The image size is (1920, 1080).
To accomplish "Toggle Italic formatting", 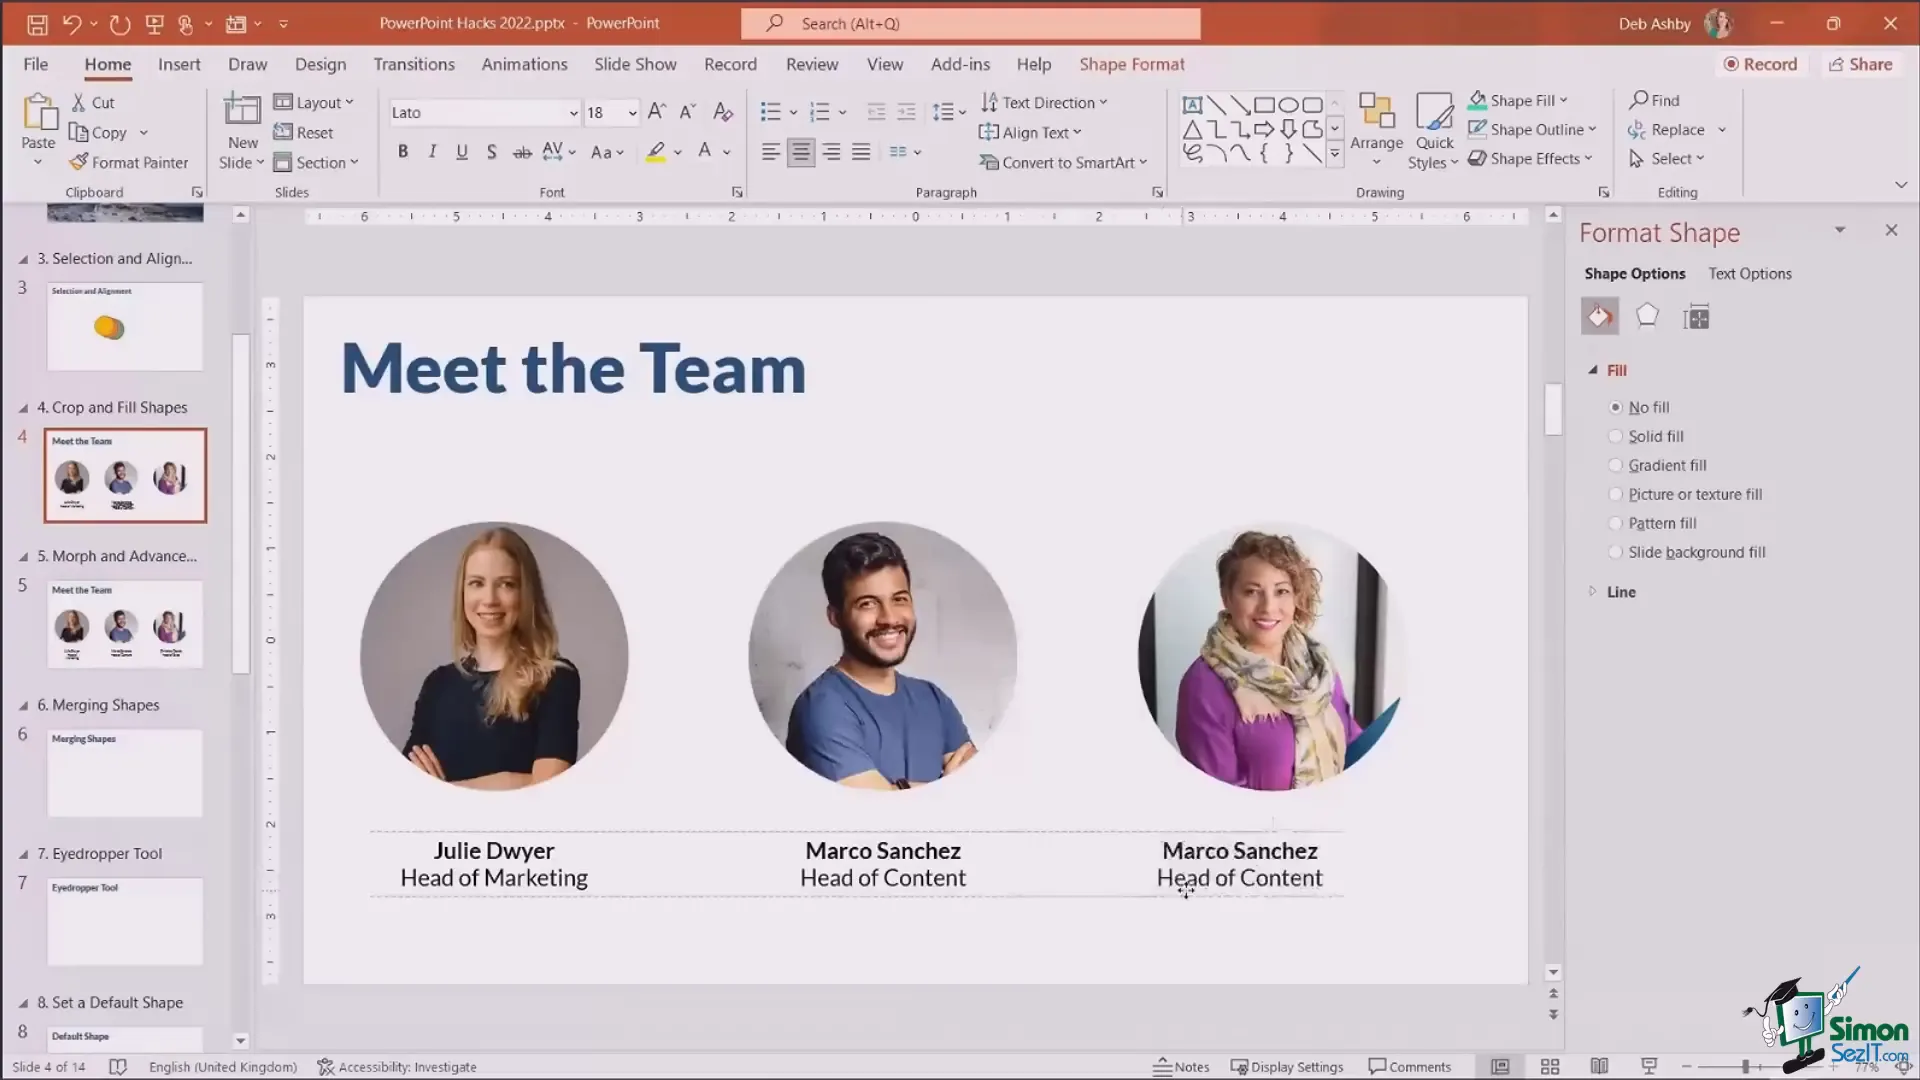I will coord(432,152).
